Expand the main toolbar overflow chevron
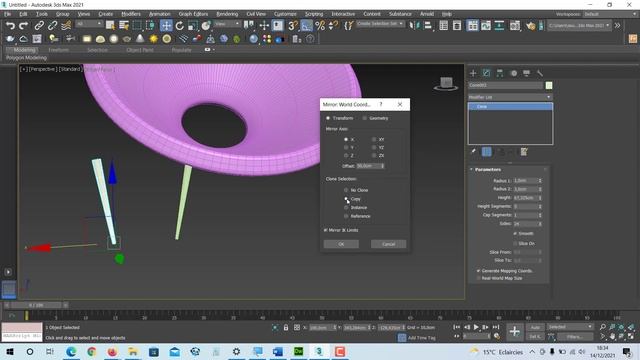The image size is (640, 360). coord(618,25)
